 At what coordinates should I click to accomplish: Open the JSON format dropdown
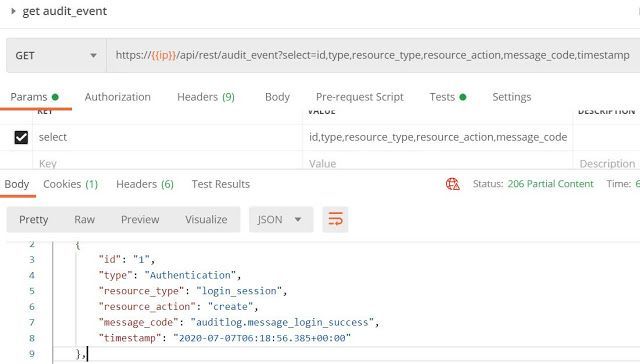point(281,220)
